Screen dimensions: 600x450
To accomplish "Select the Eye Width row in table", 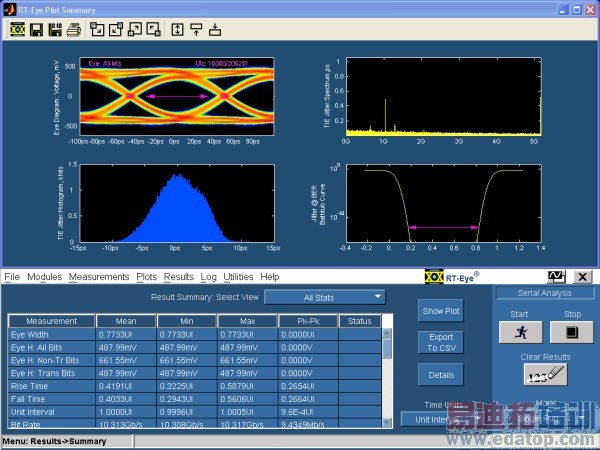I will pos(50,335).
